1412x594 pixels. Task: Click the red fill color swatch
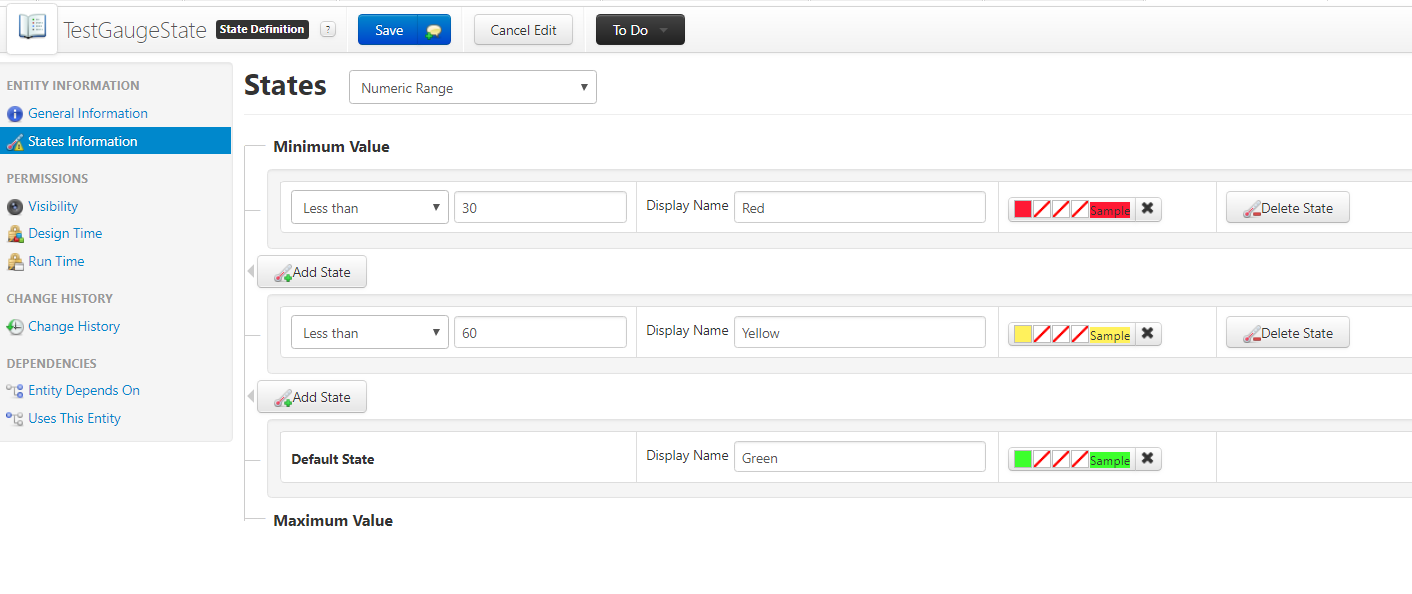[1023, 209]
